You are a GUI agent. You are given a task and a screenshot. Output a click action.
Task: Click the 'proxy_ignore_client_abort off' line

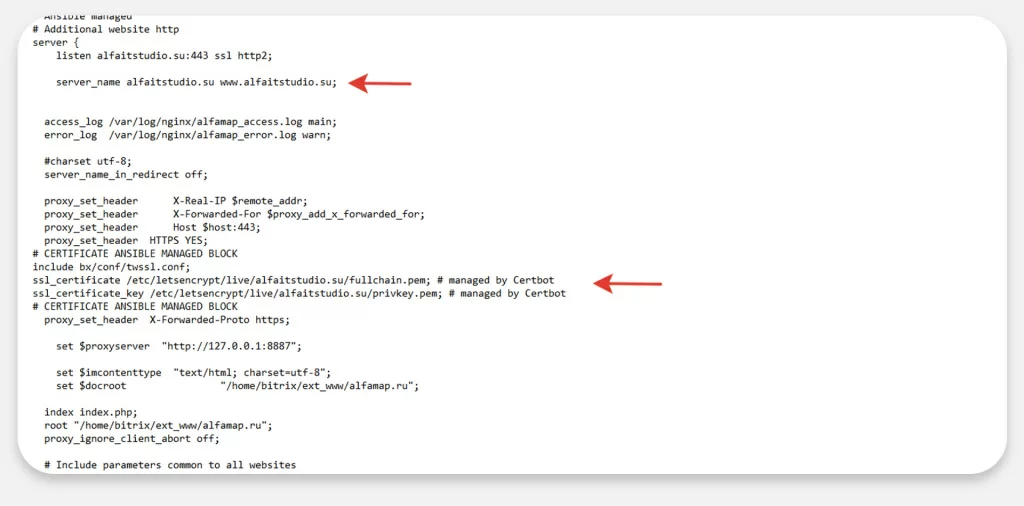click(x=131, y=438)
